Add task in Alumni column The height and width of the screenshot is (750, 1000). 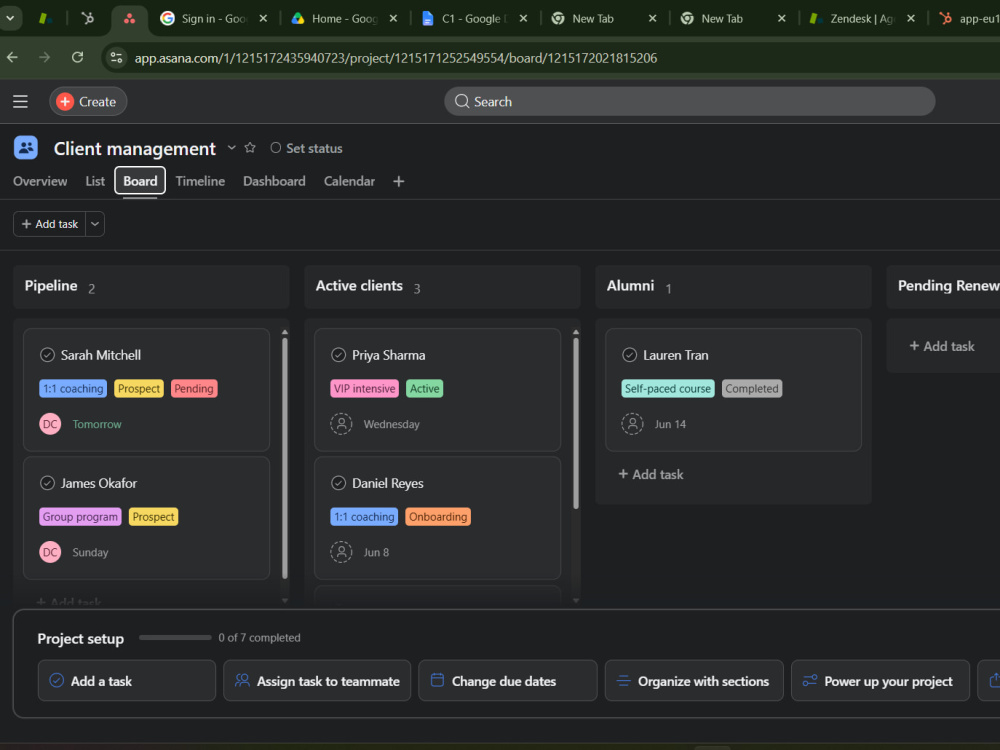(x=651, y=474)
